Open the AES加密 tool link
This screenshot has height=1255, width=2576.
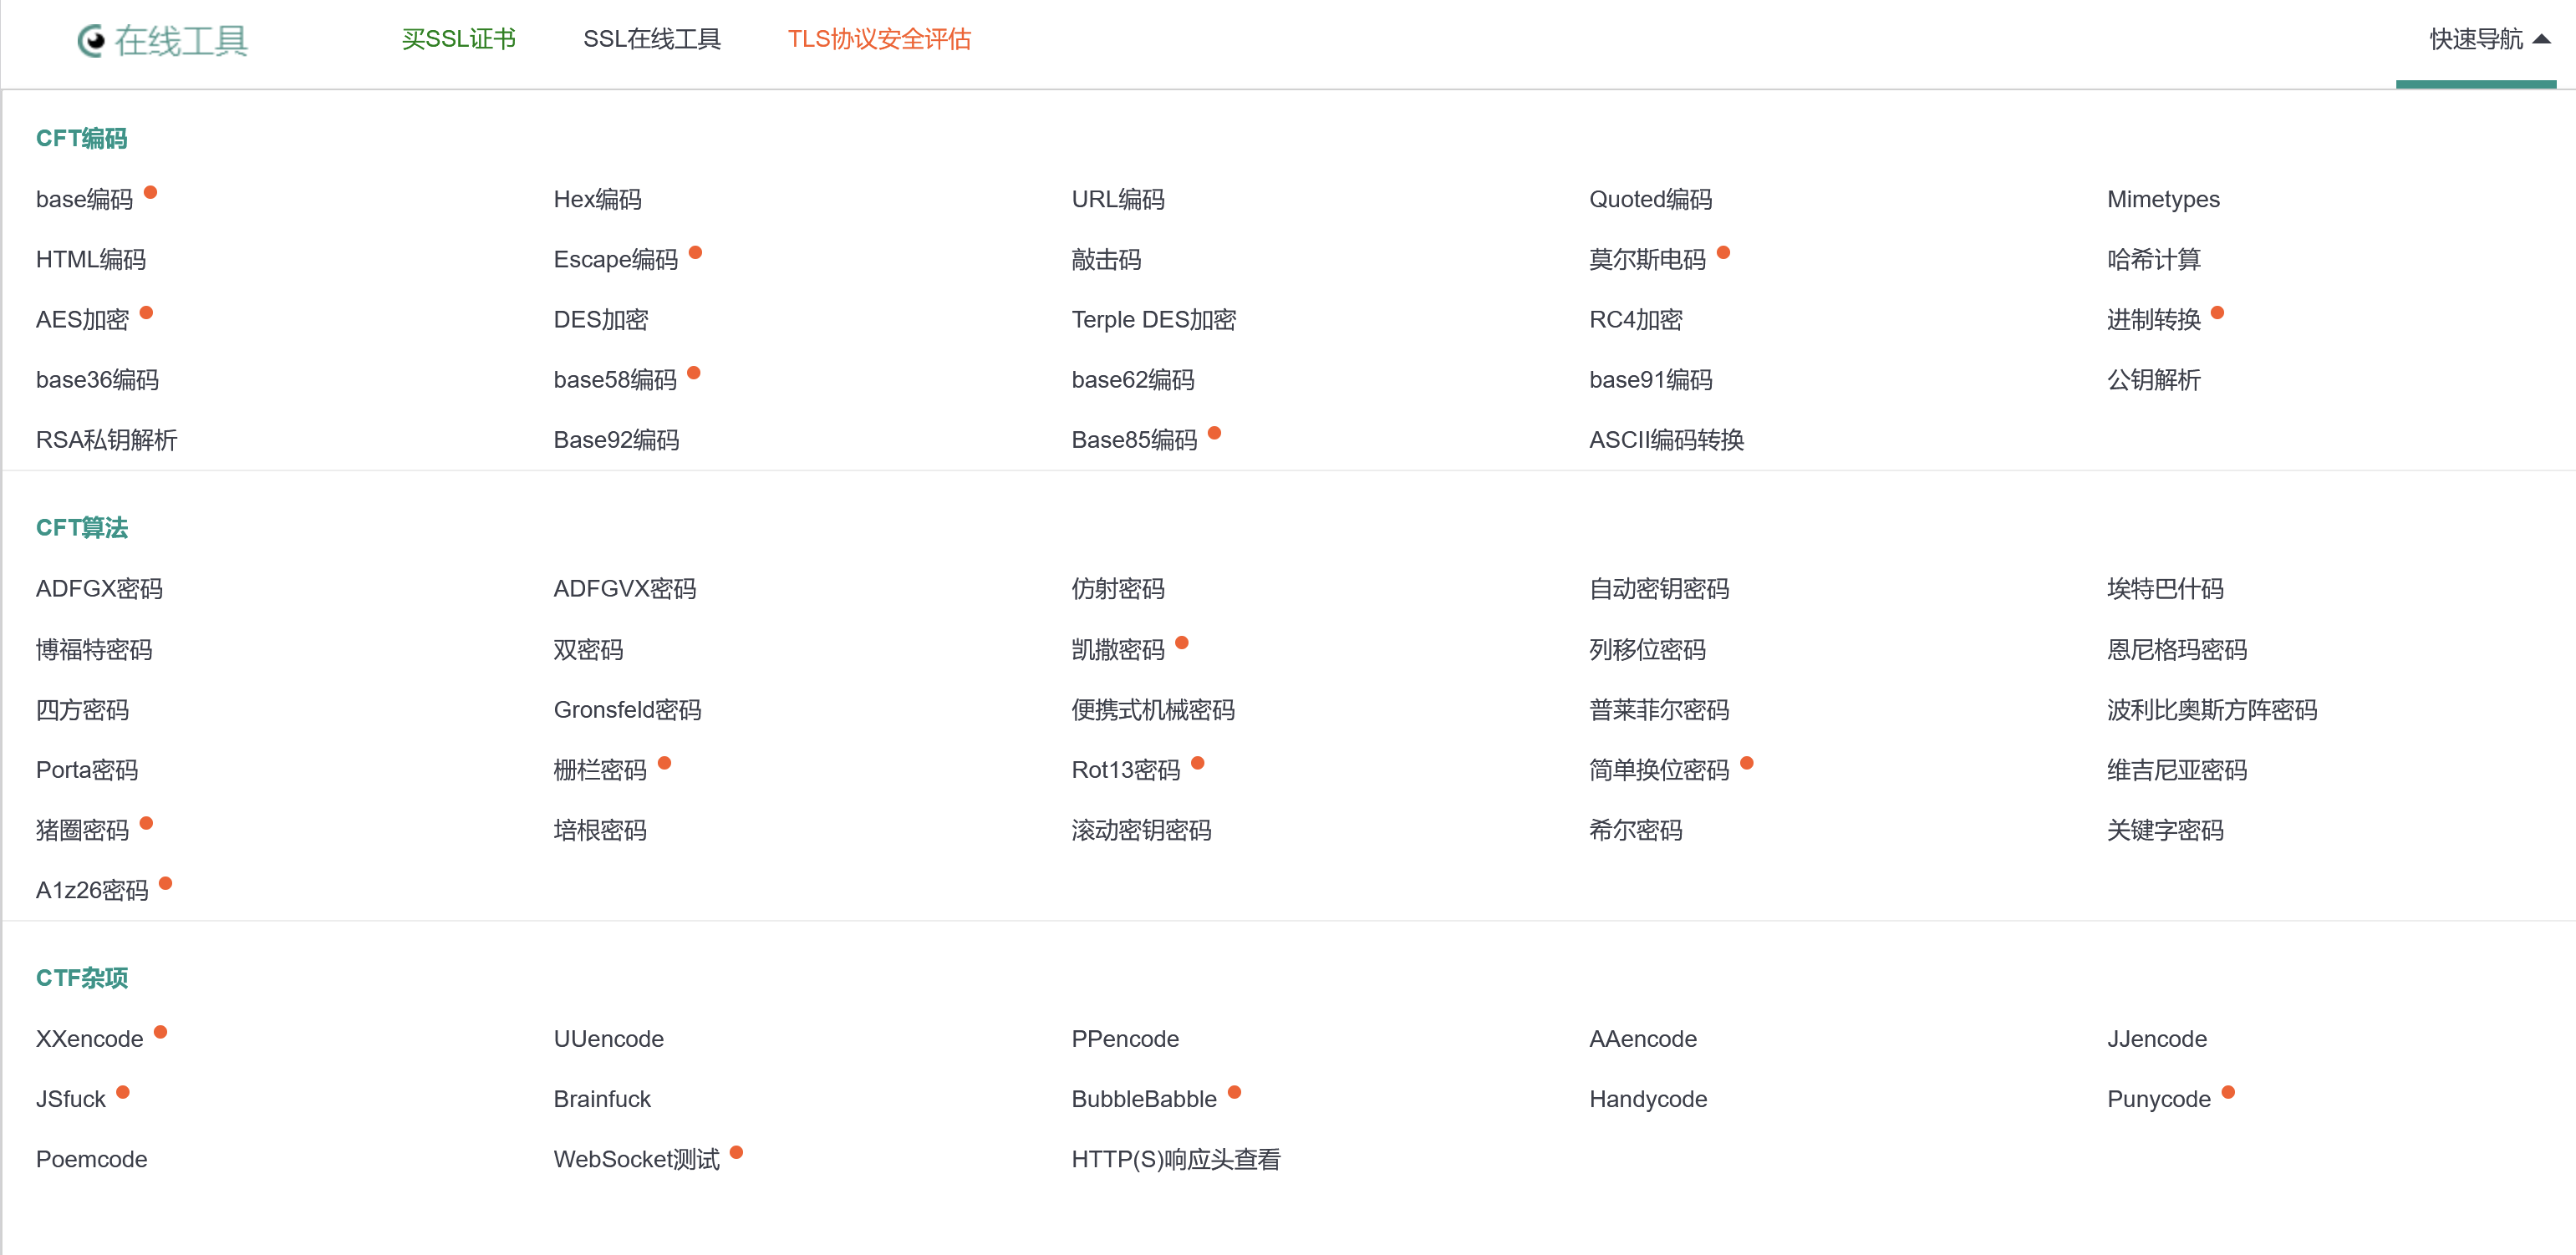tap(82, 320)
